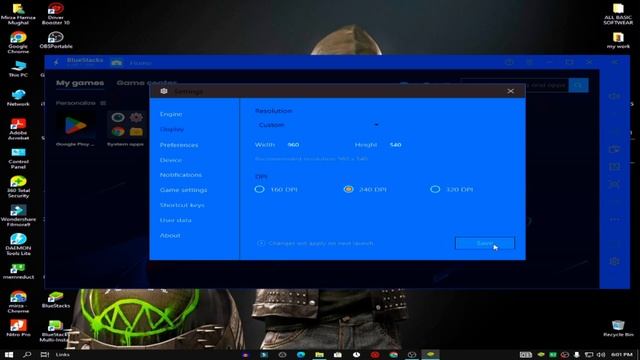Click the blue search button in BlueStacks
Screen dimensions: 640x360
(x=578, y=85)
